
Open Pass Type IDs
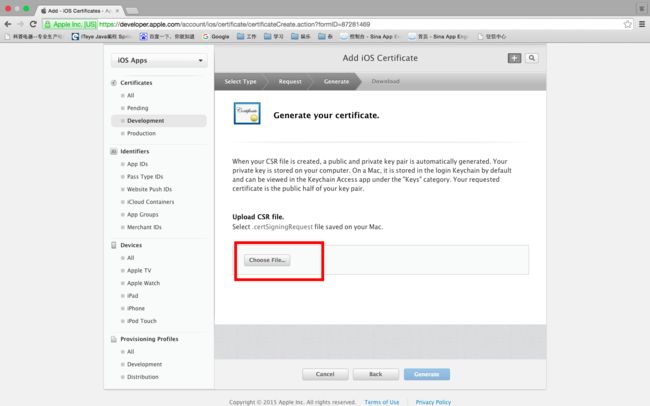(x=145, y=177)
